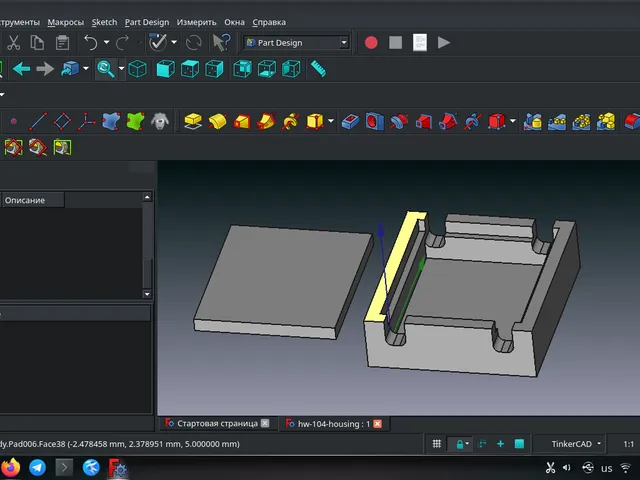Create a datum point tool
This screenshot has height=480, width=640.
point(13,121)
